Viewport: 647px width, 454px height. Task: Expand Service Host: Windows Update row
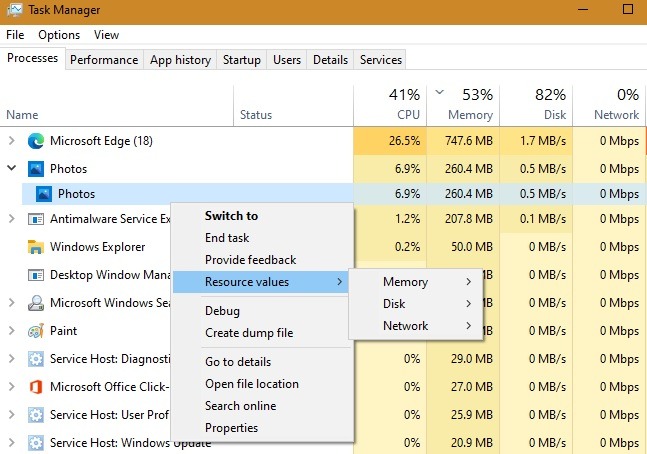[x=12, y=443]
